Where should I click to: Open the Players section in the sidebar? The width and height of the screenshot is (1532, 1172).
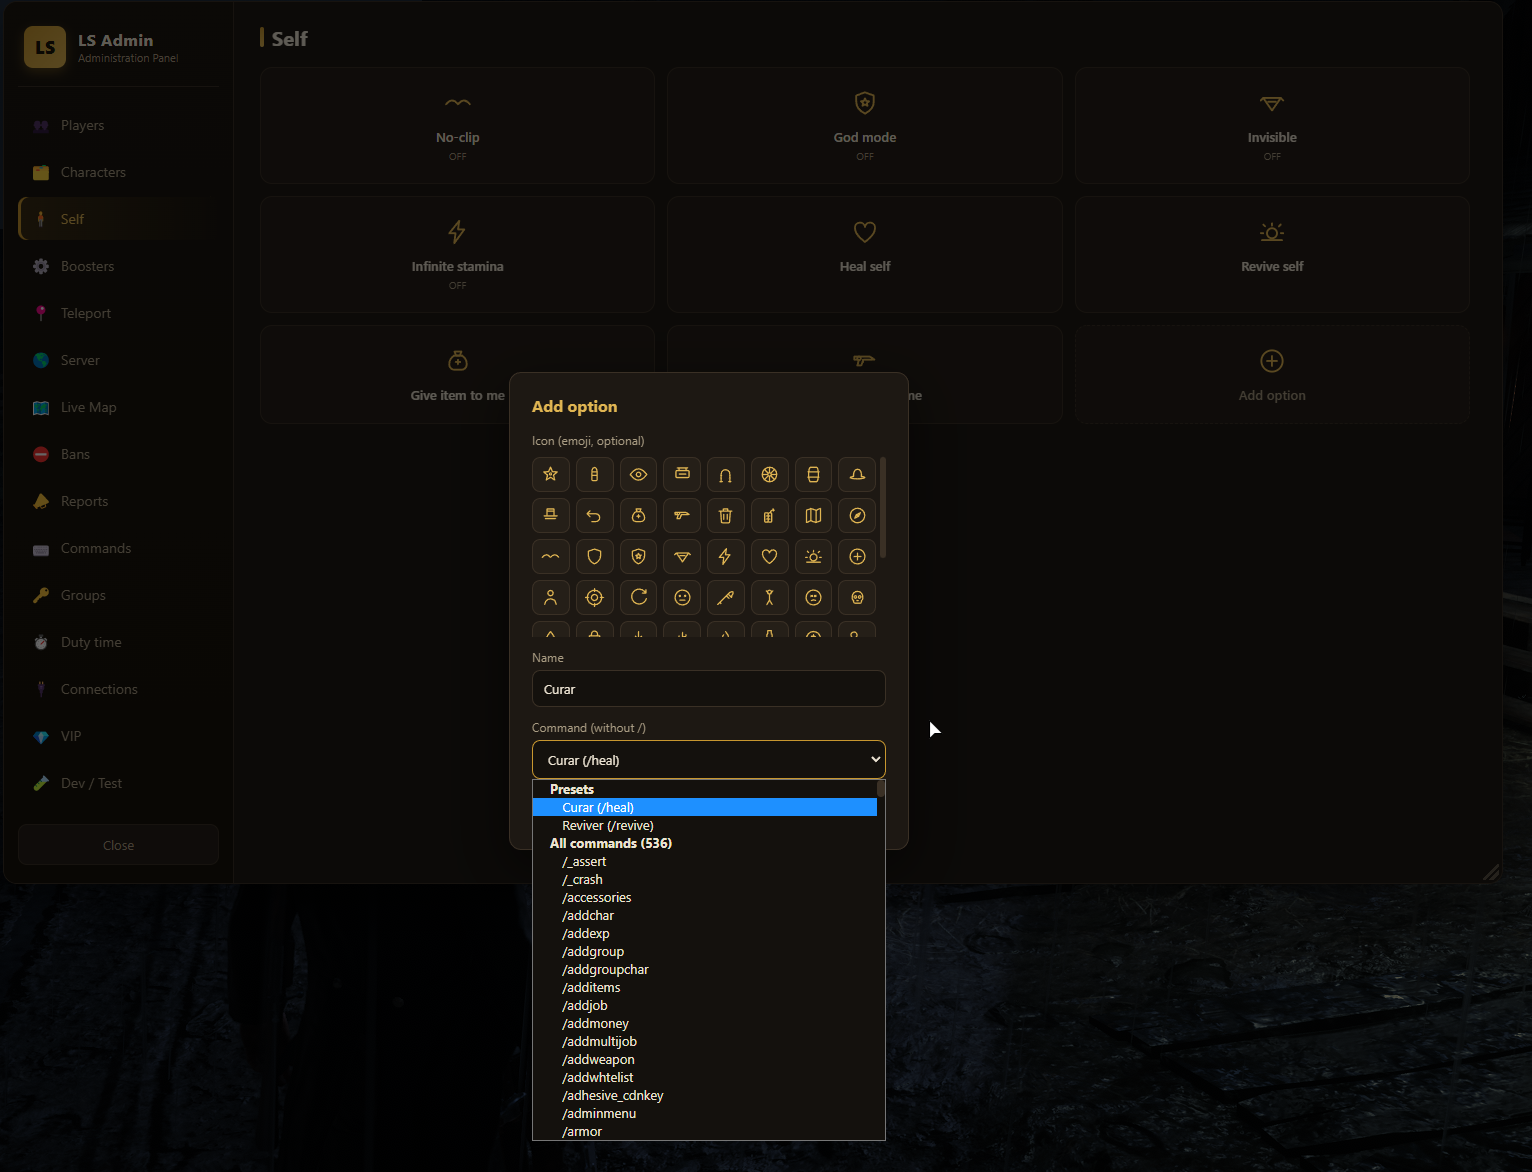[x=118, y=125]
